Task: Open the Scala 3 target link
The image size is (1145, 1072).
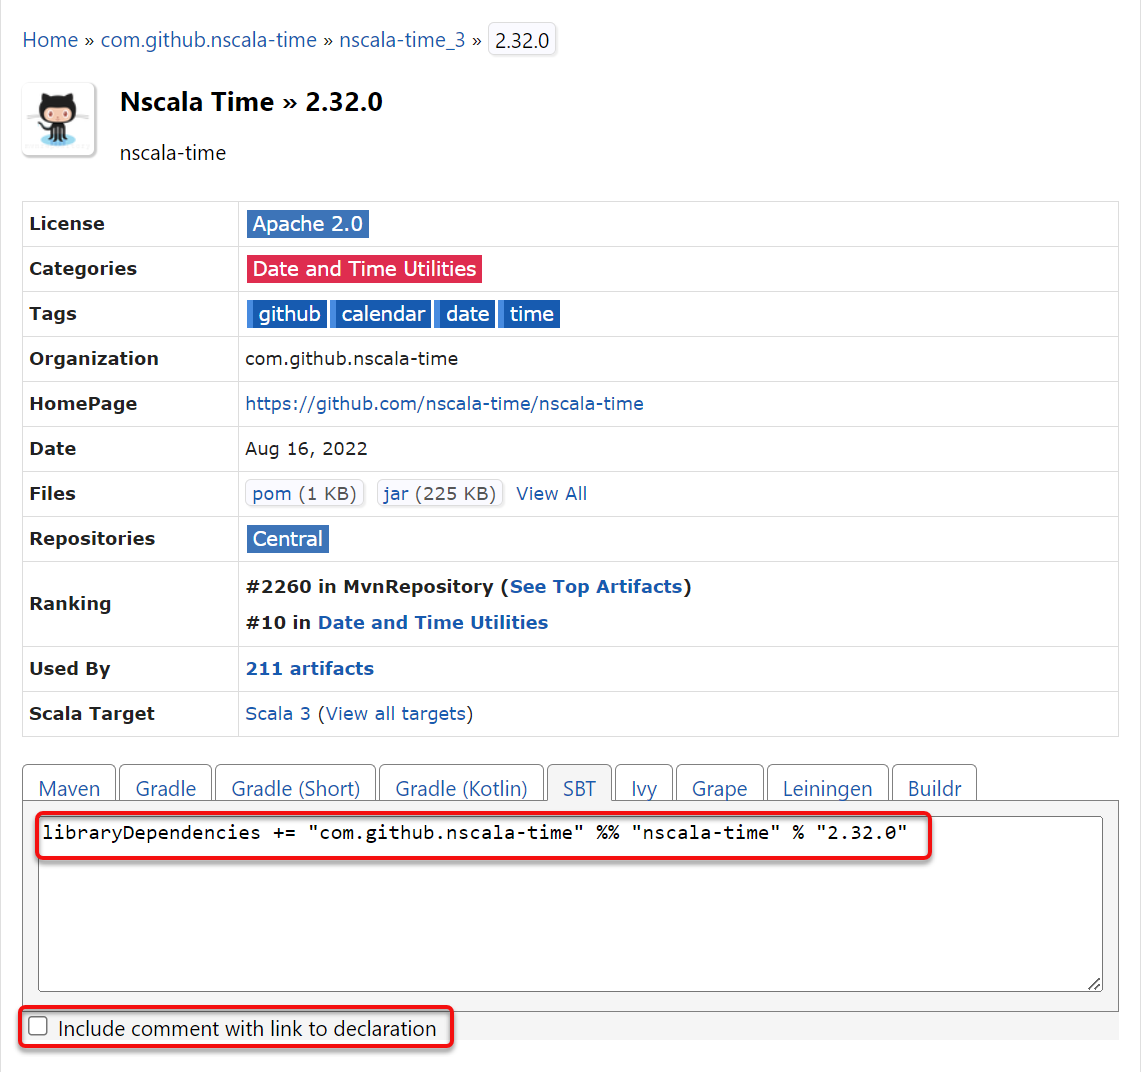Action: point(277,713)
